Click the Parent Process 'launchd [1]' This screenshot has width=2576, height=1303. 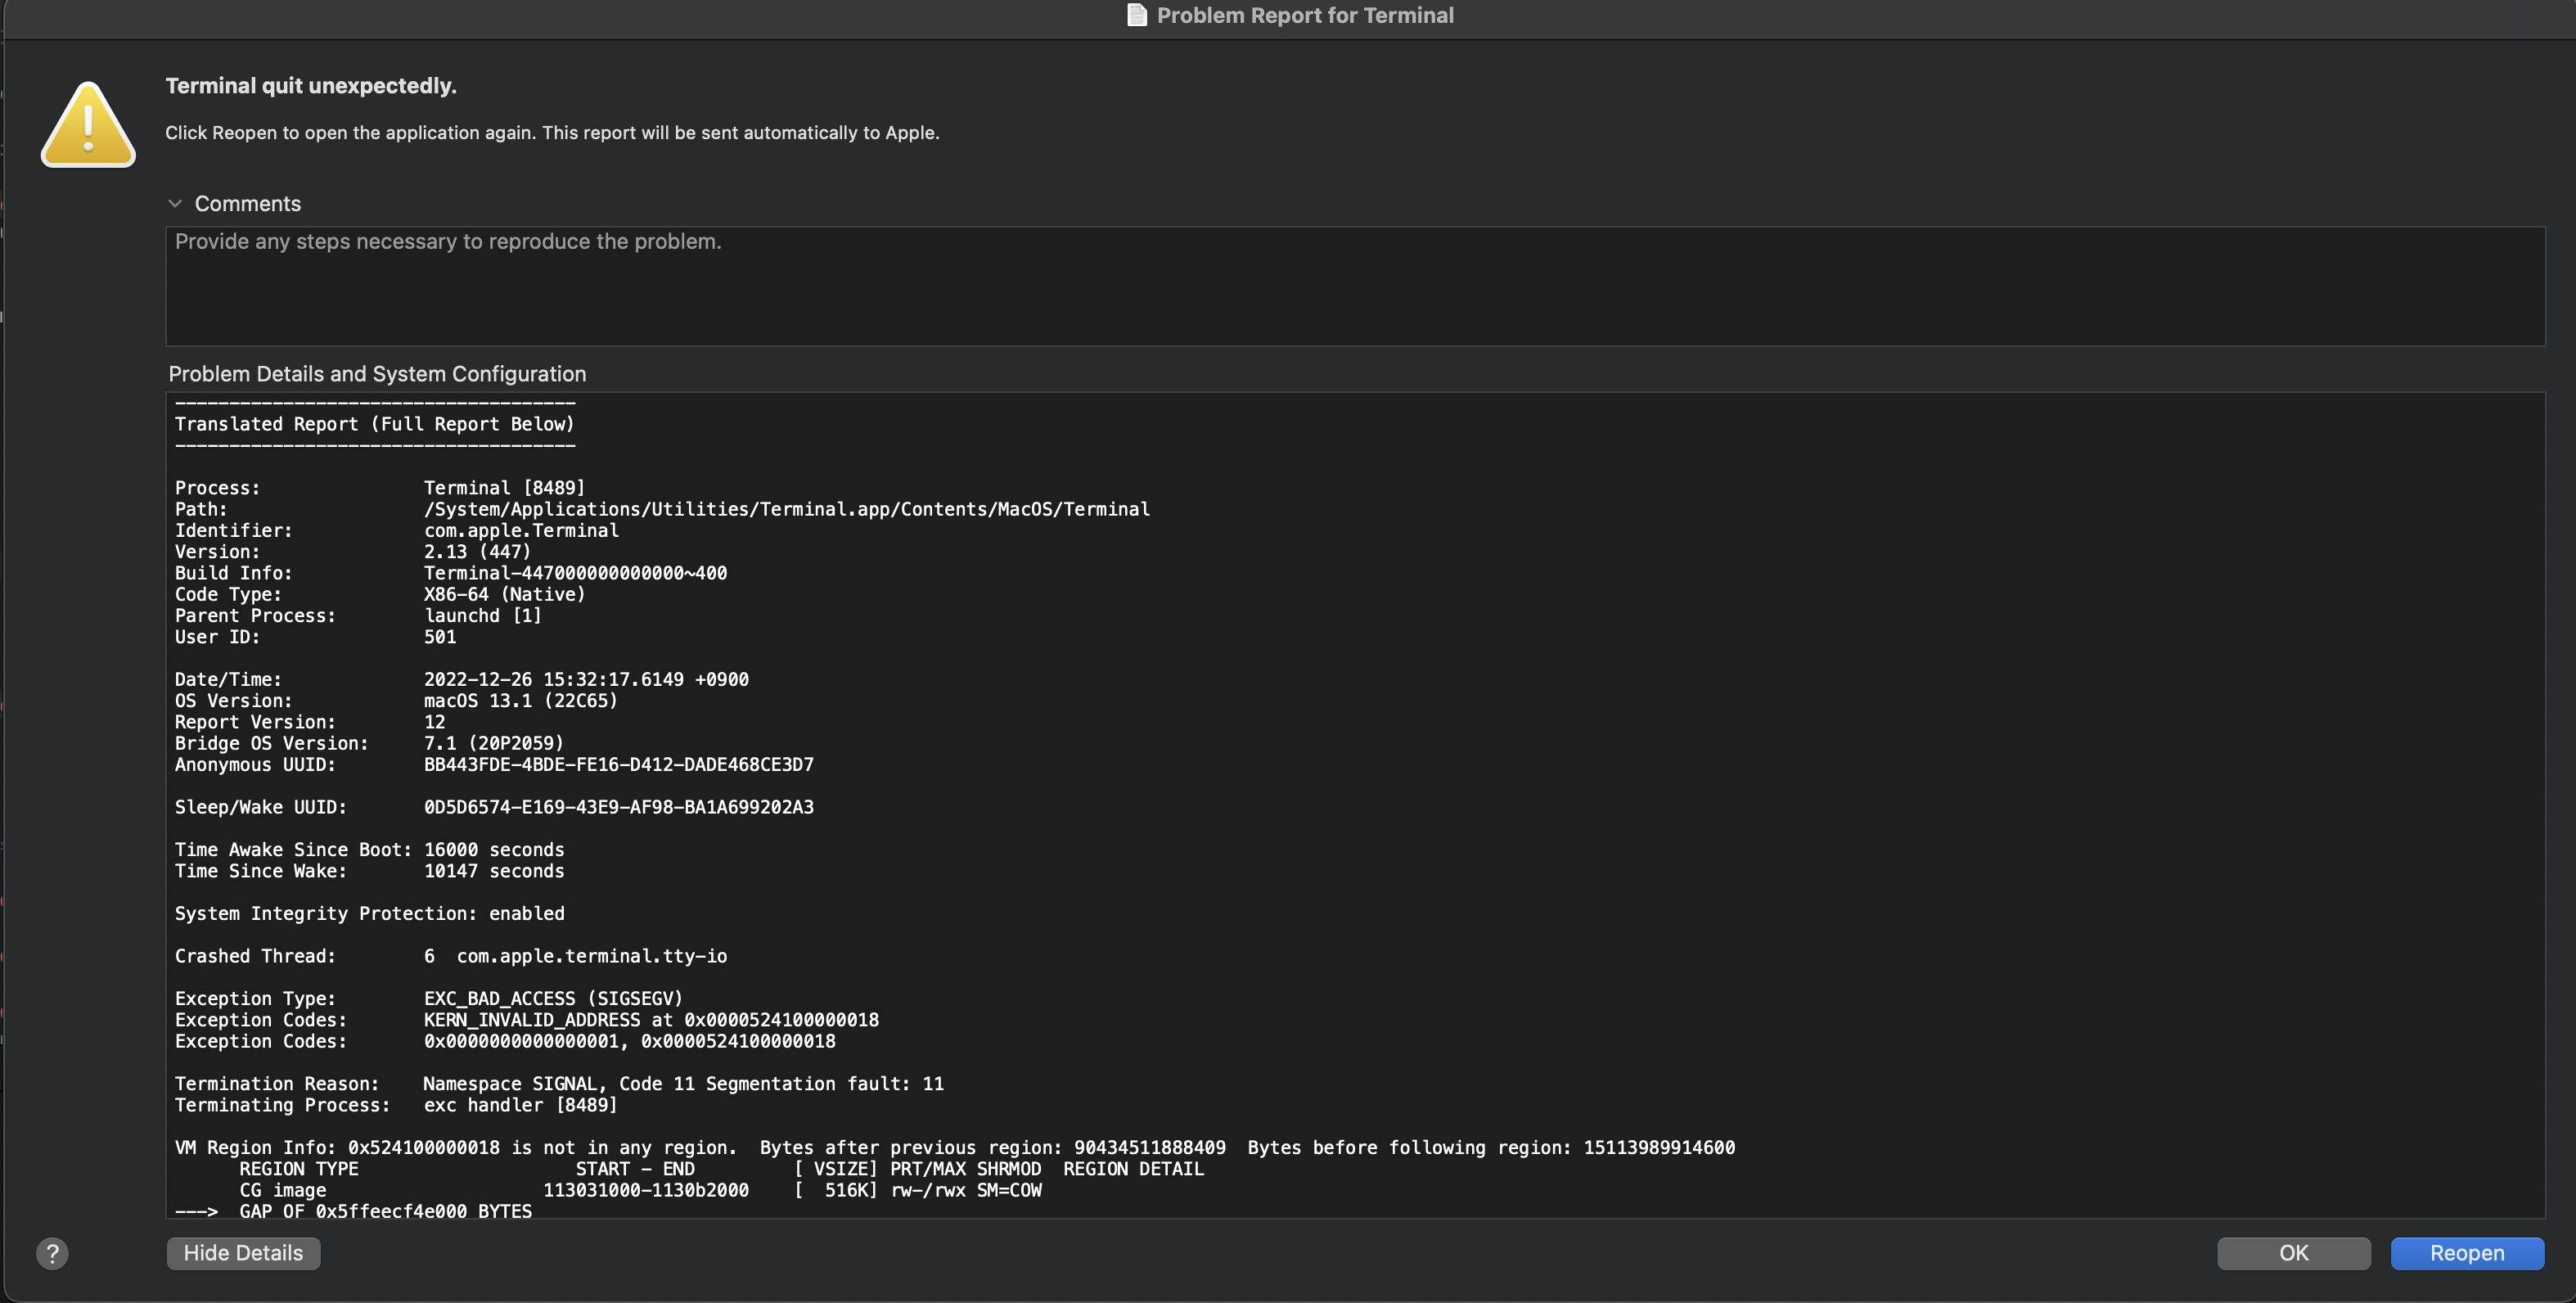(483, 616)
